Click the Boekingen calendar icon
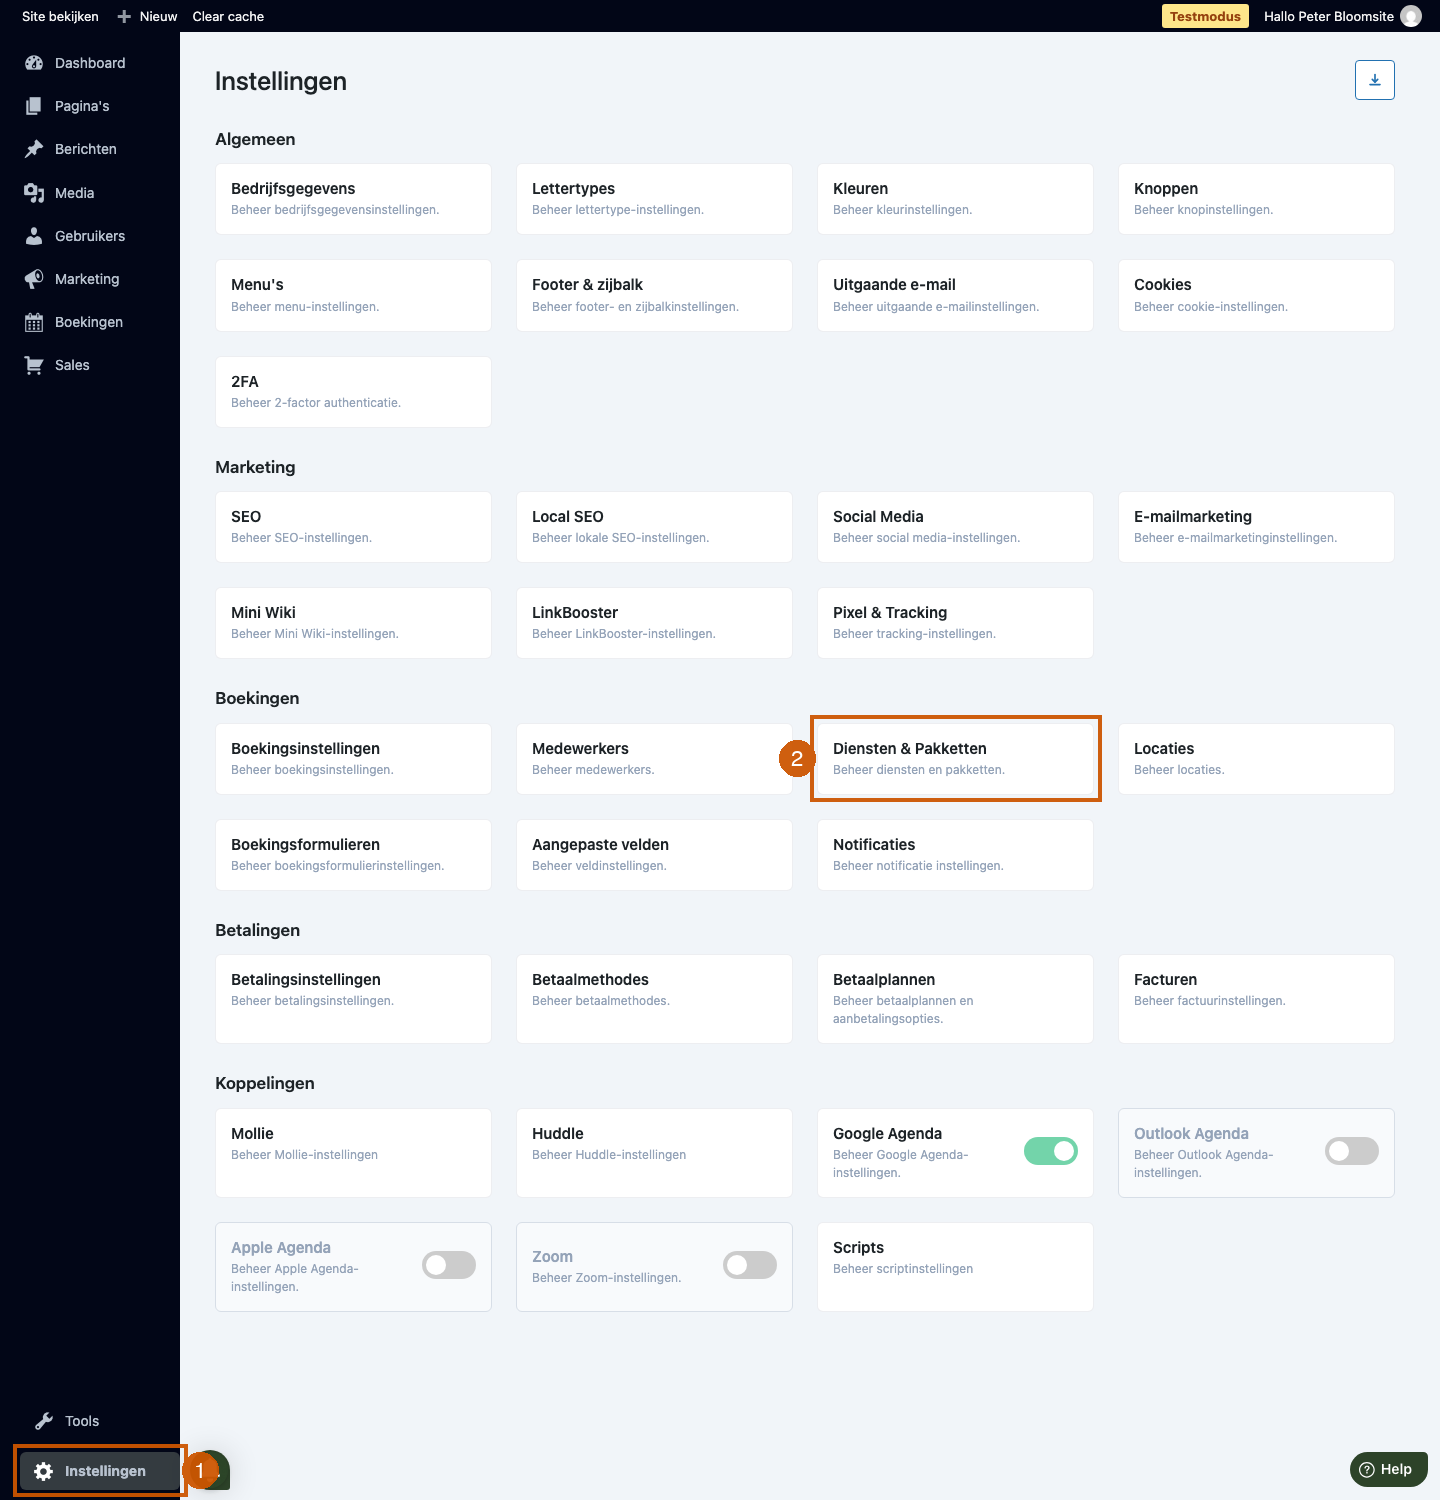This screenshot has height=1500, width=1440. 34,322
